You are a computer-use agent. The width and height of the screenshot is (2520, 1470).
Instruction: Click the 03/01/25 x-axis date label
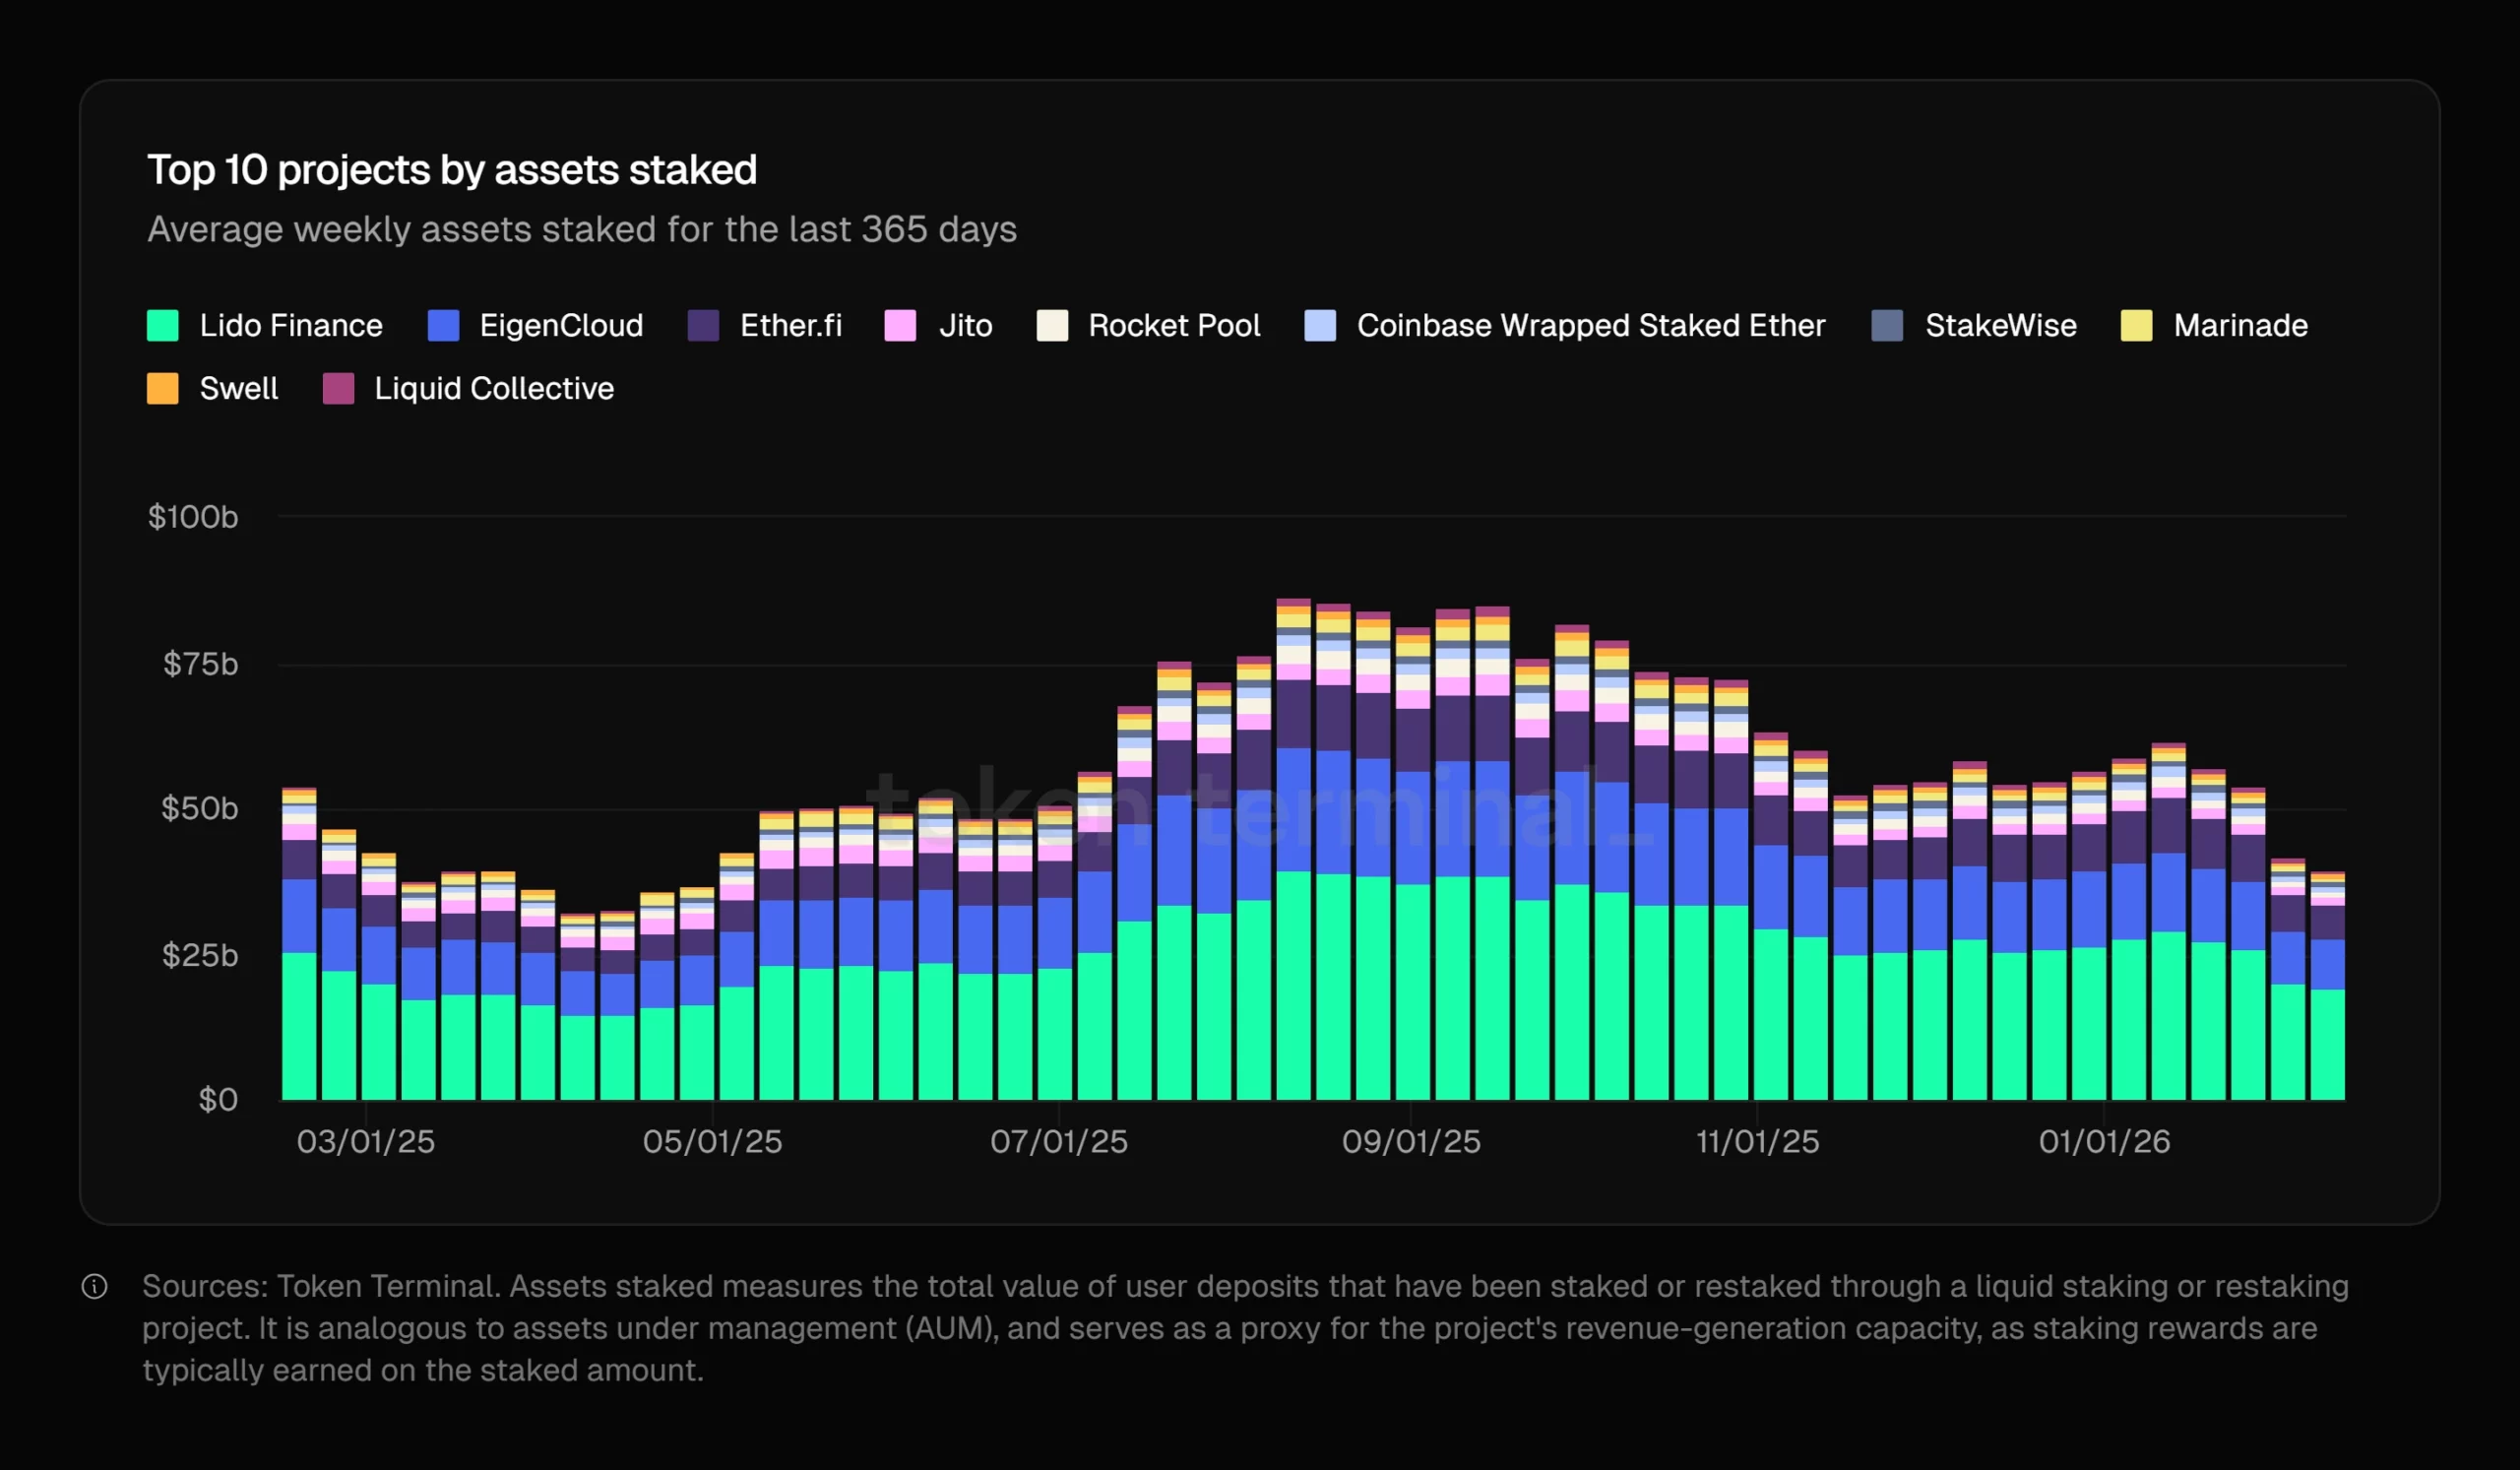click(x=365, y=1141)
